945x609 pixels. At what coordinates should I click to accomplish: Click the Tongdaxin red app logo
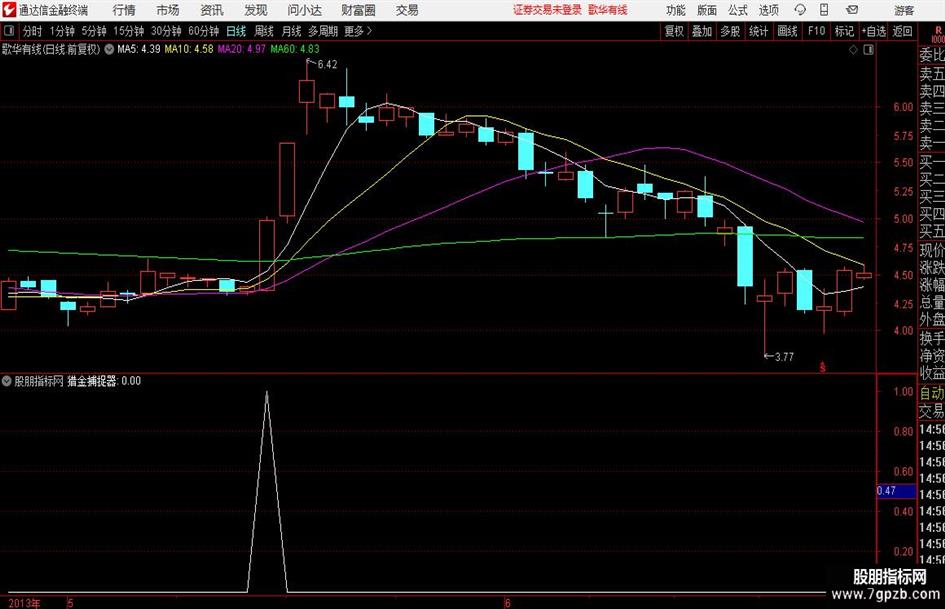pos(8,10)
